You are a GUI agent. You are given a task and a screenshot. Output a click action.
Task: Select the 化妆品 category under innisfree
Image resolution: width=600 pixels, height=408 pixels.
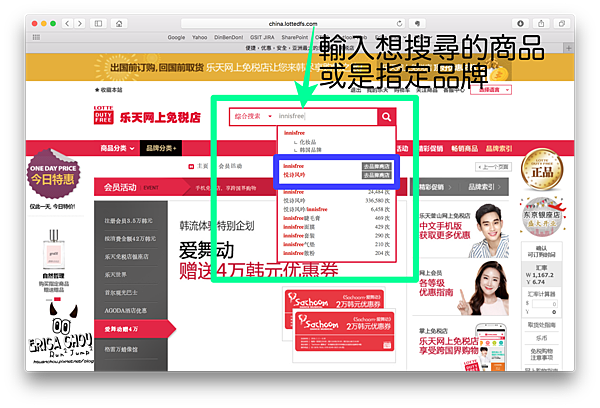(308, 142)
